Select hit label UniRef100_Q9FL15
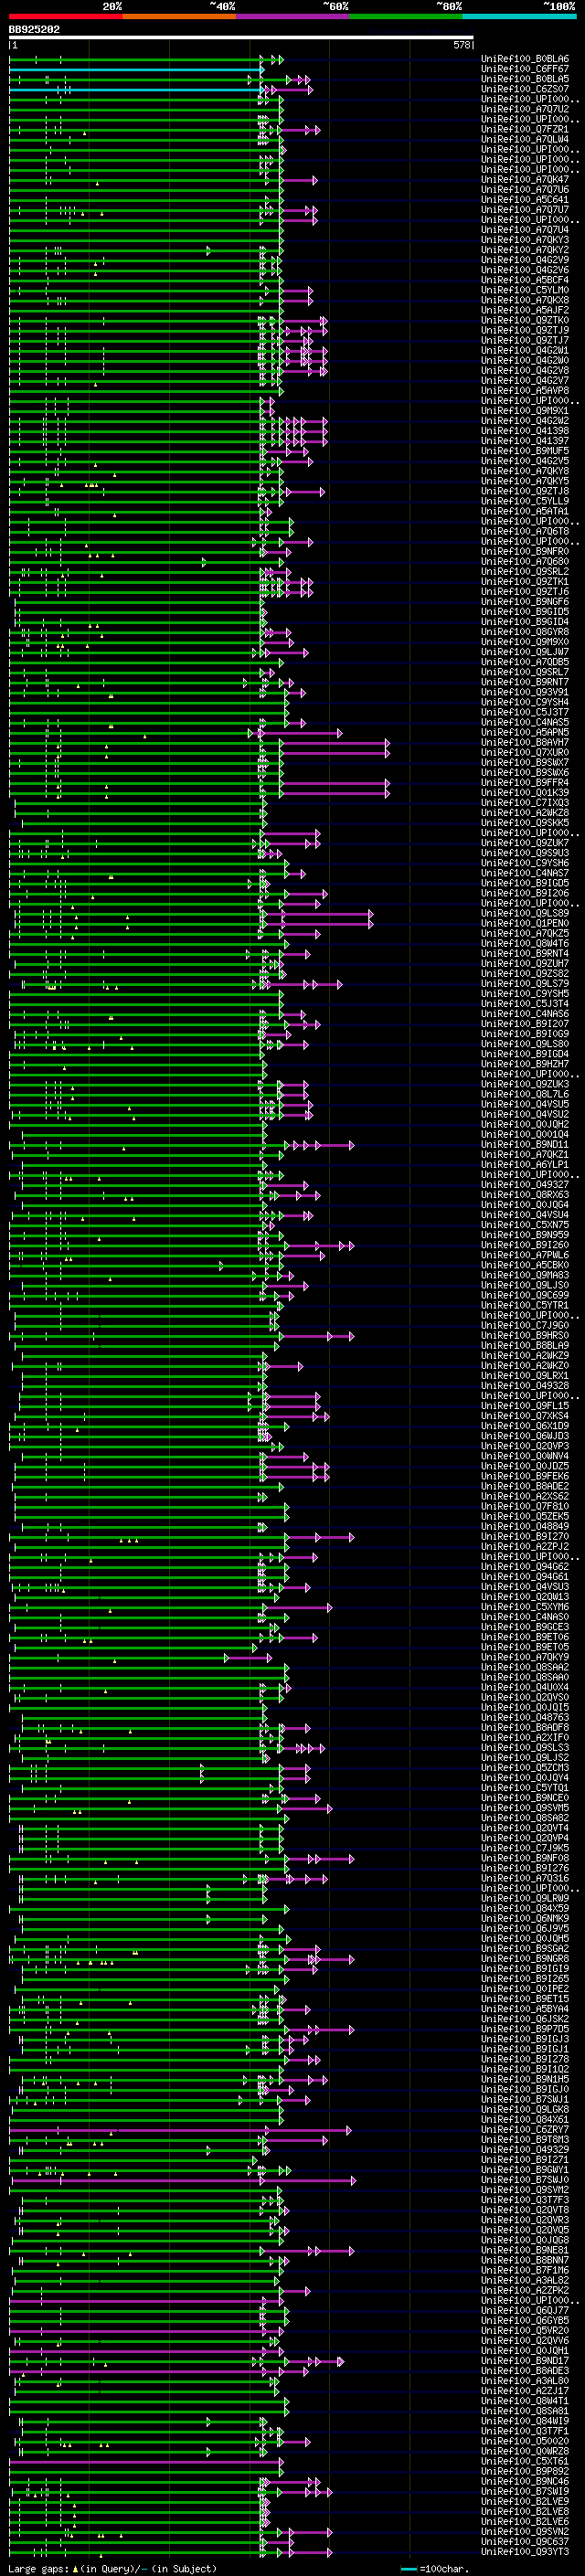Viewport: 585px width, 2576px height. point(525,1405)
